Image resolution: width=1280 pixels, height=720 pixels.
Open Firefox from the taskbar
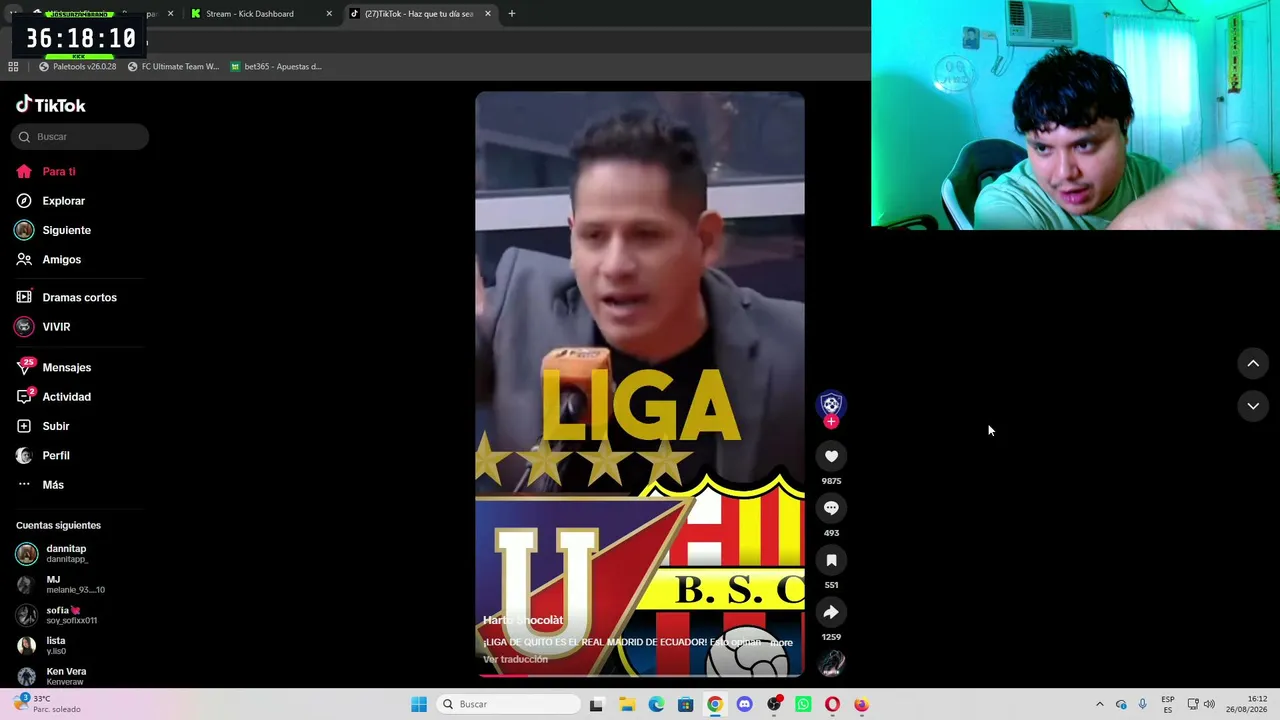click(x=861, y=704)
